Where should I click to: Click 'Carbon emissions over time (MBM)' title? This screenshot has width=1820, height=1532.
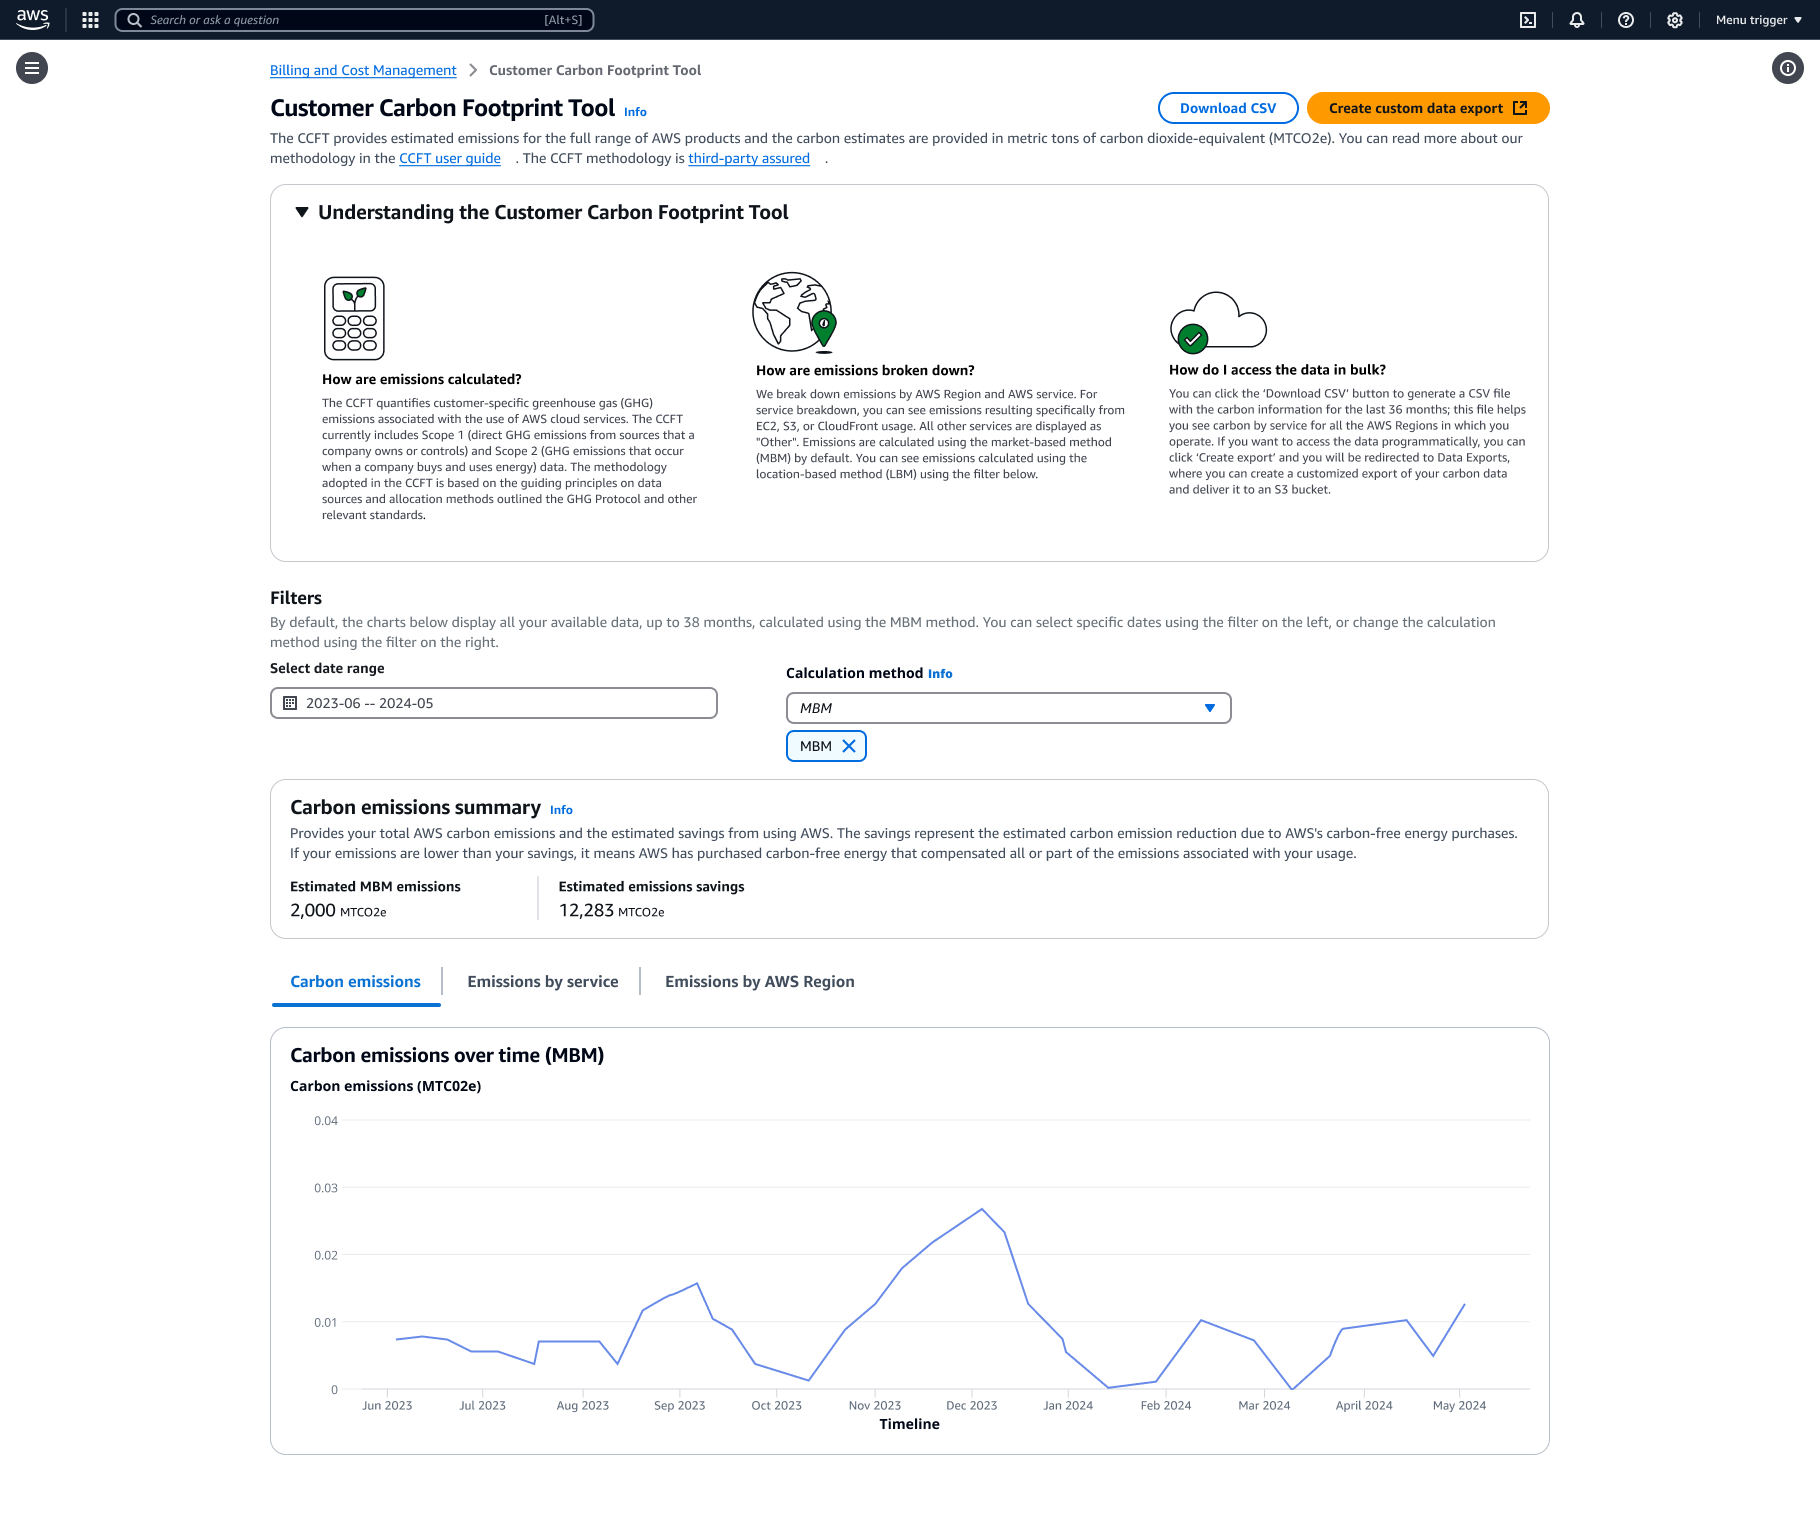tap(447, 1055)
